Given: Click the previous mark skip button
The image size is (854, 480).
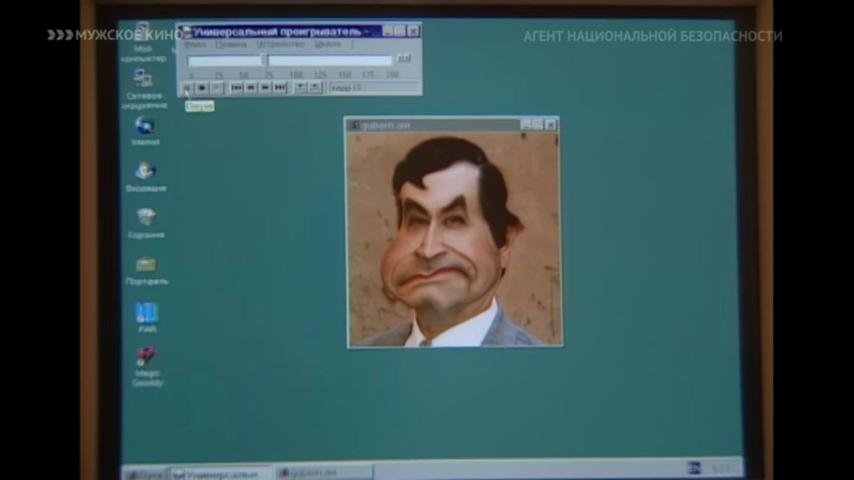Looking at the screenshot, I should pyautogui.click(x=237, y=88).
